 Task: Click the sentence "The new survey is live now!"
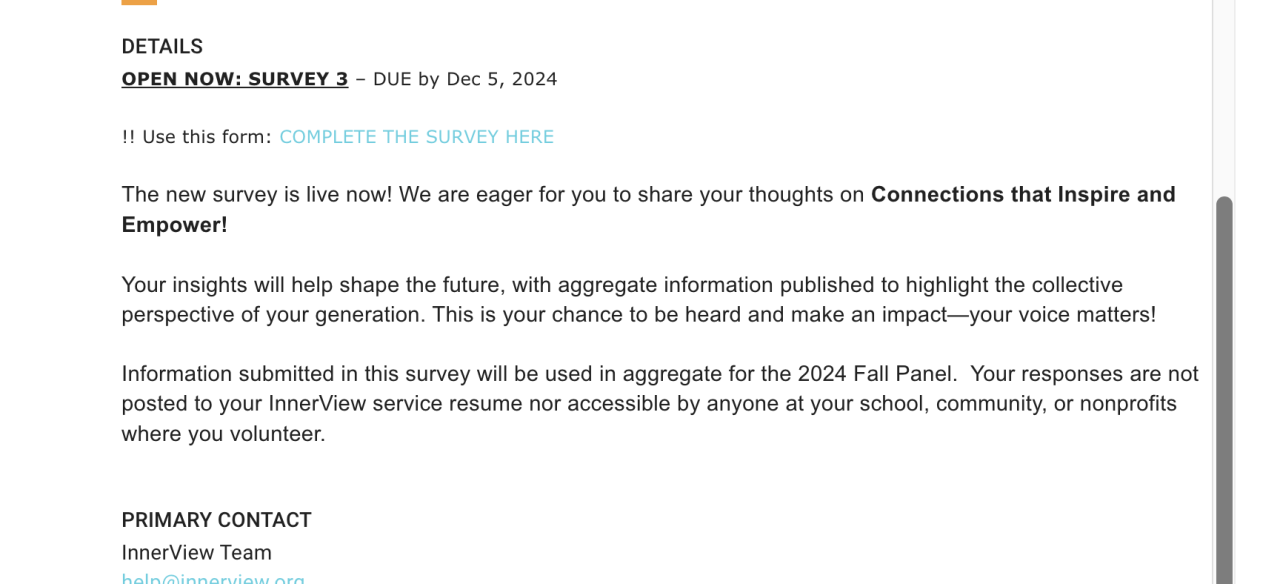pos(257,195)
